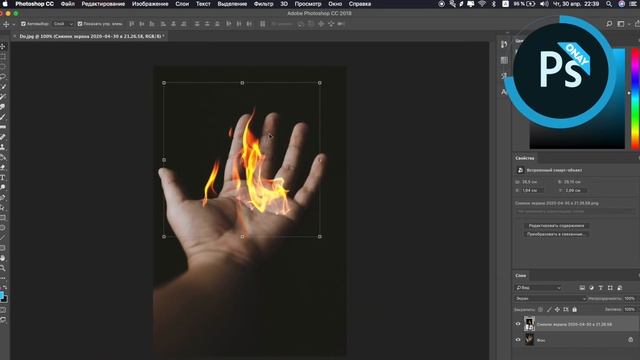Open the Вид layer filter dropdown
The width and height of the screenshot is (640, 360).
(x=538, y=288)
